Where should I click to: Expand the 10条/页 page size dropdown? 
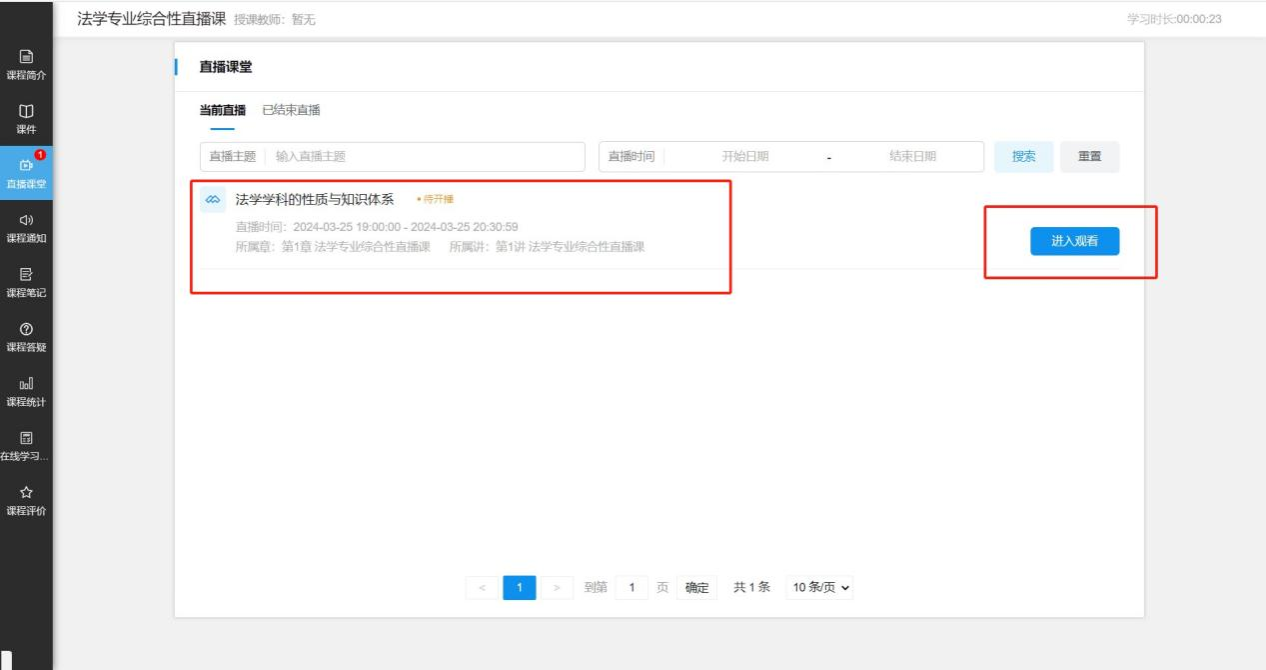click(821, 588)
